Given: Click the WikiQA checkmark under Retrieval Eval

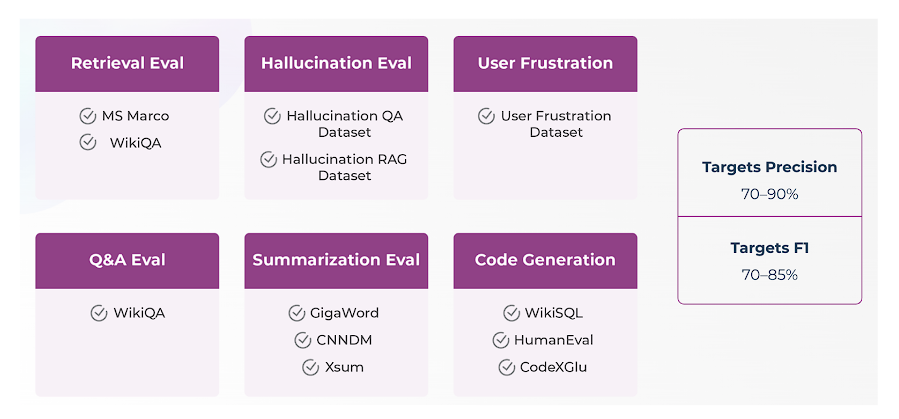Looking at the screenshot, I should [x=88, y=143].
